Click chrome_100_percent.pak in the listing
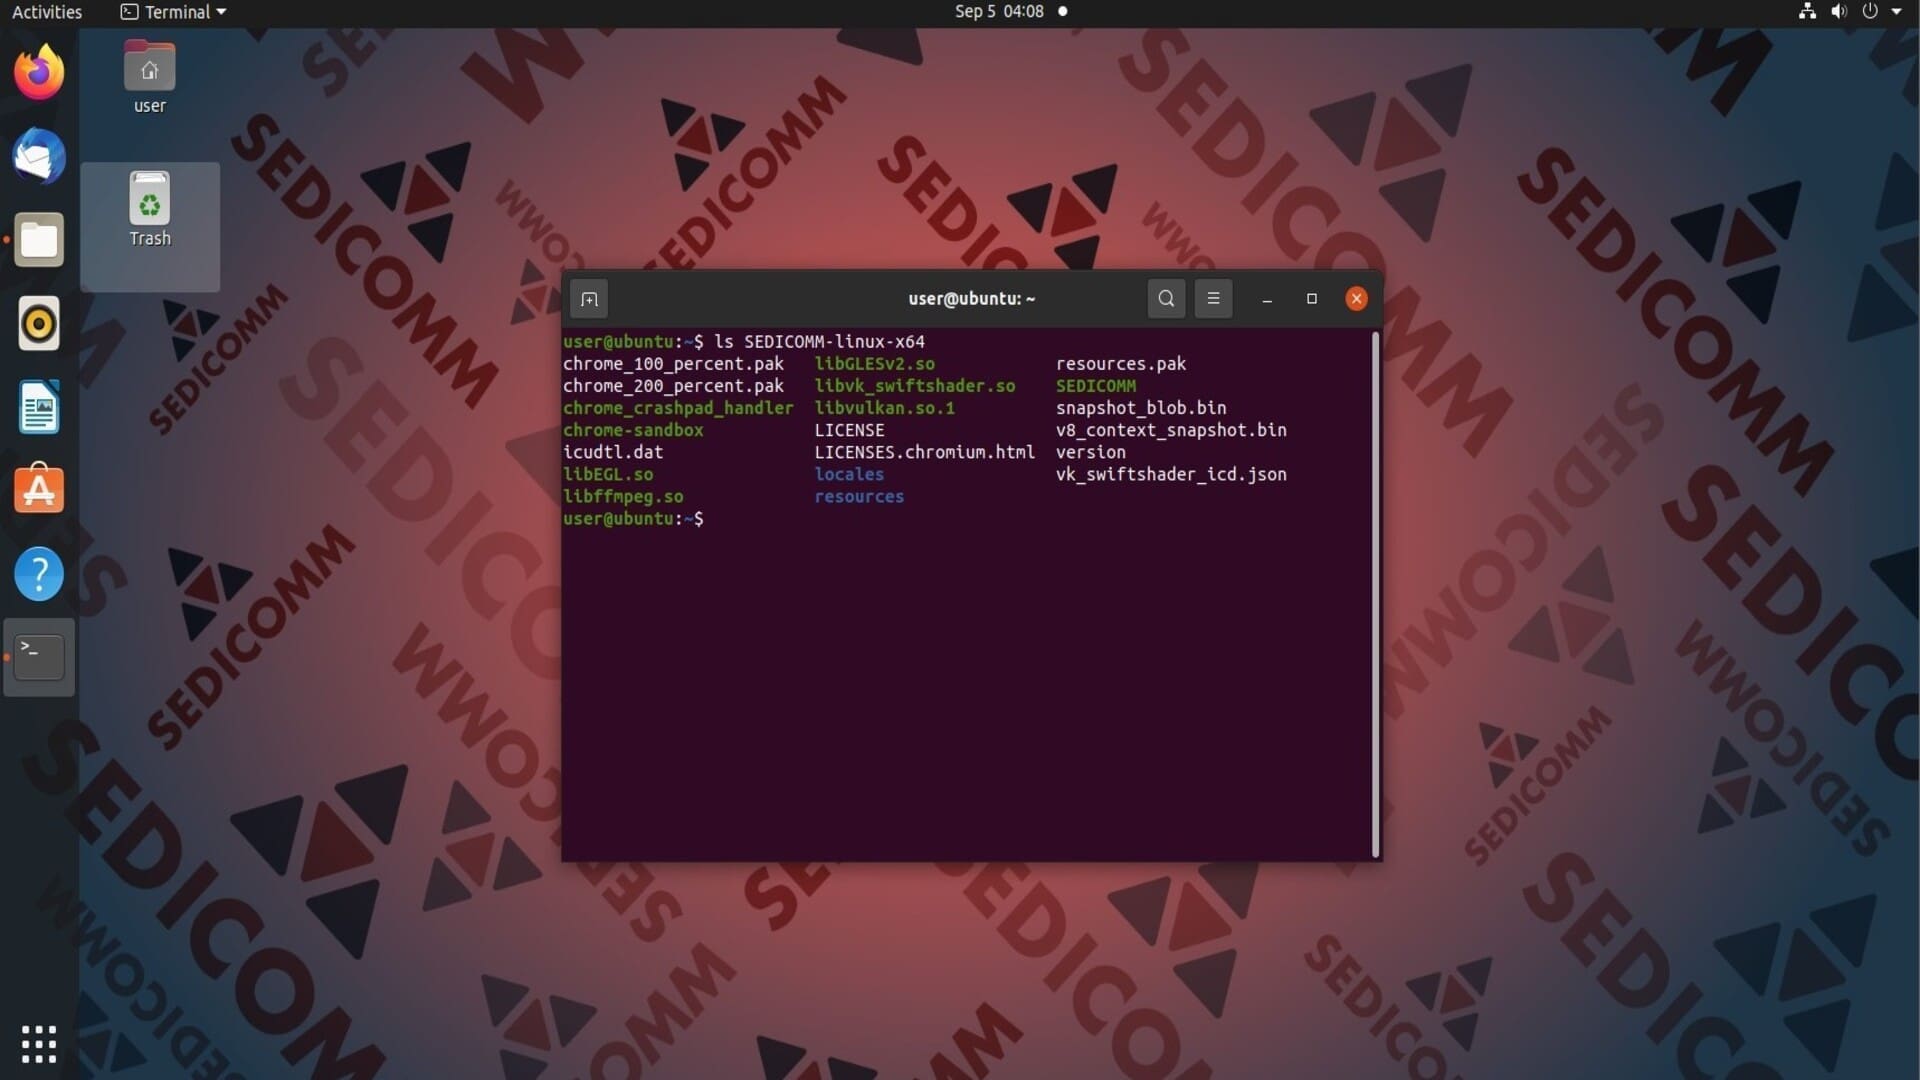The image size is (1920, 1080). [673, 364]
